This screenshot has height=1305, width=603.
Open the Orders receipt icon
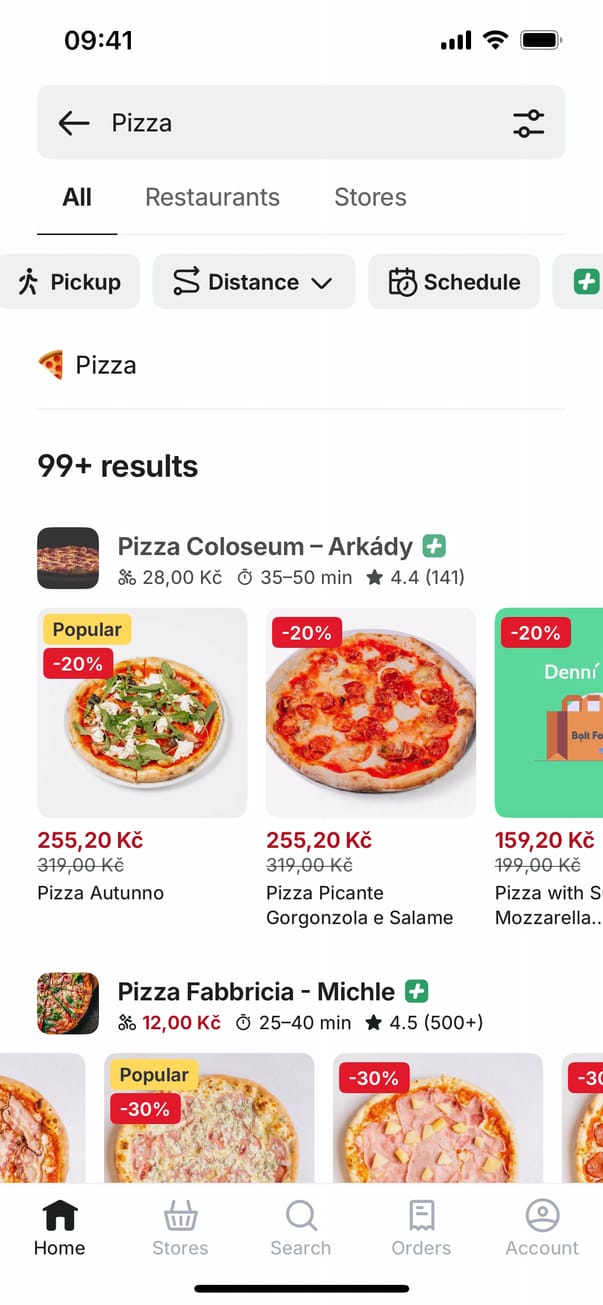[x=421, y=1216]
